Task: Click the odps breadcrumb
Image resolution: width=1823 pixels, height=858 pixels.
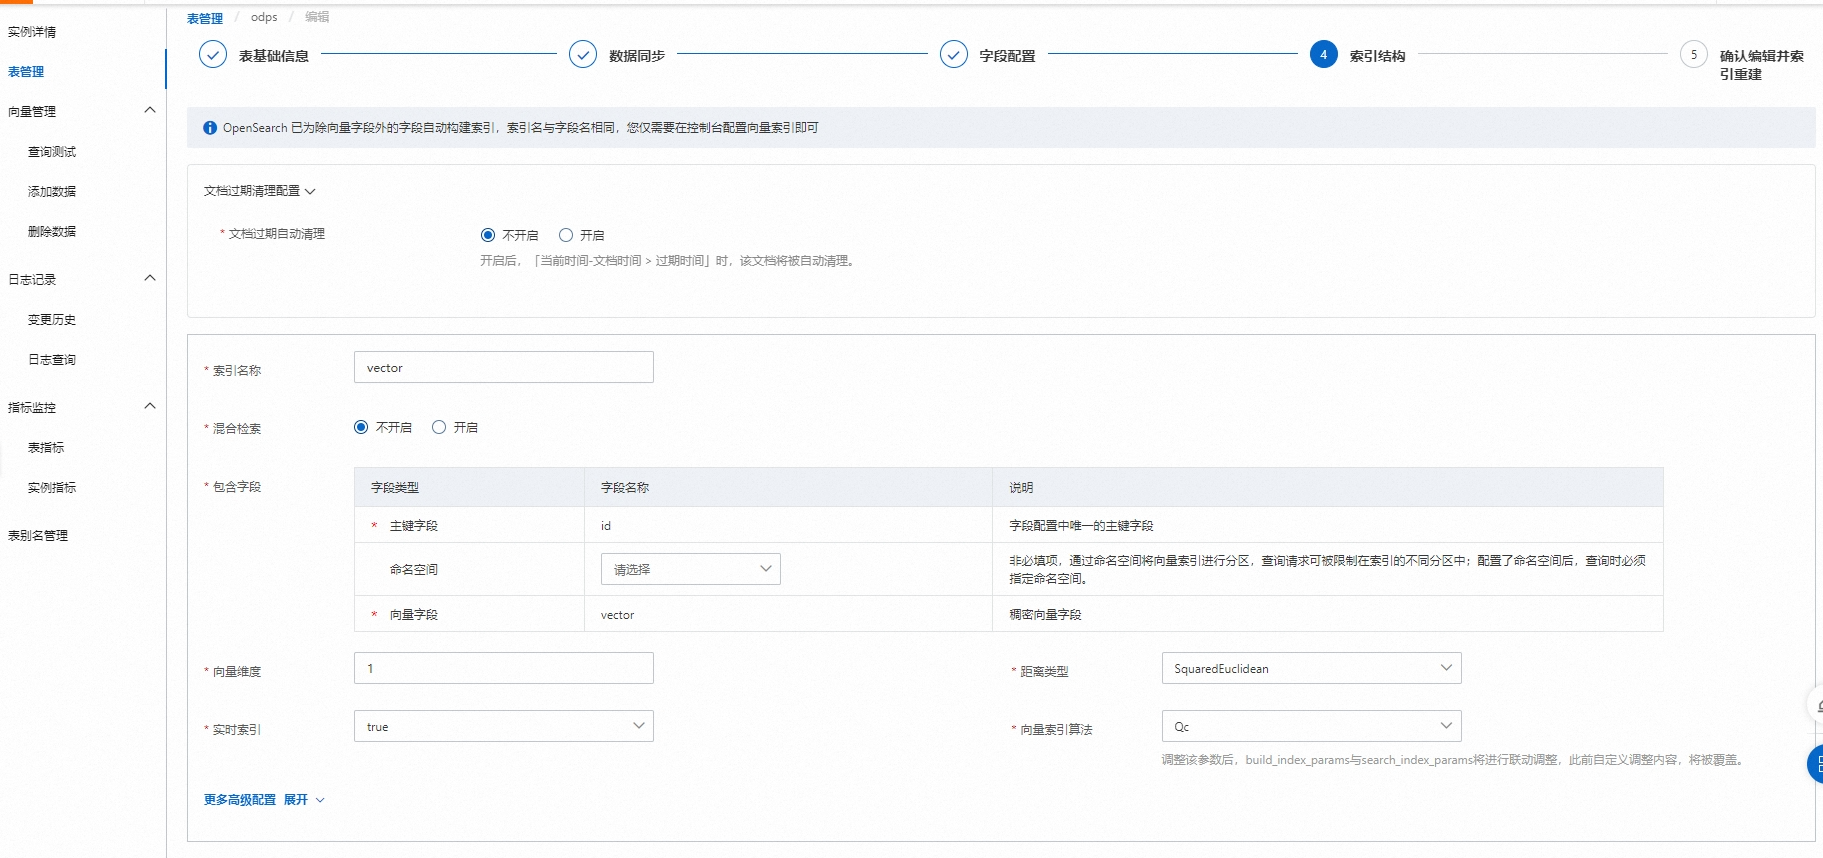Action: pyautogui.click(x=264, y=17)
